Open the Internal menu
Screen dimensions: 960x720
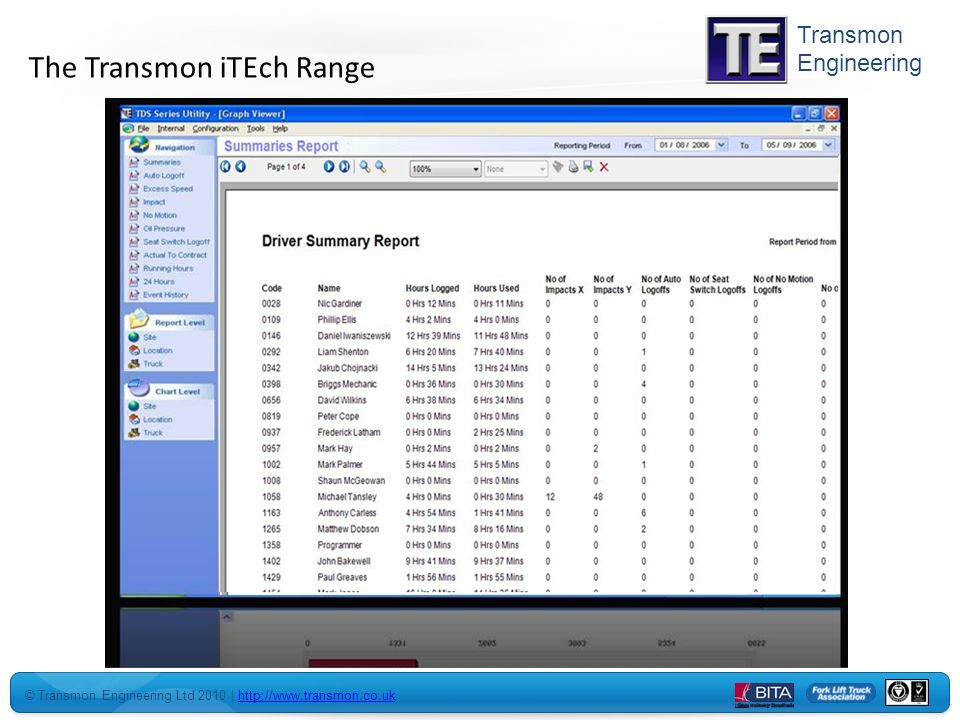point(171,129)
